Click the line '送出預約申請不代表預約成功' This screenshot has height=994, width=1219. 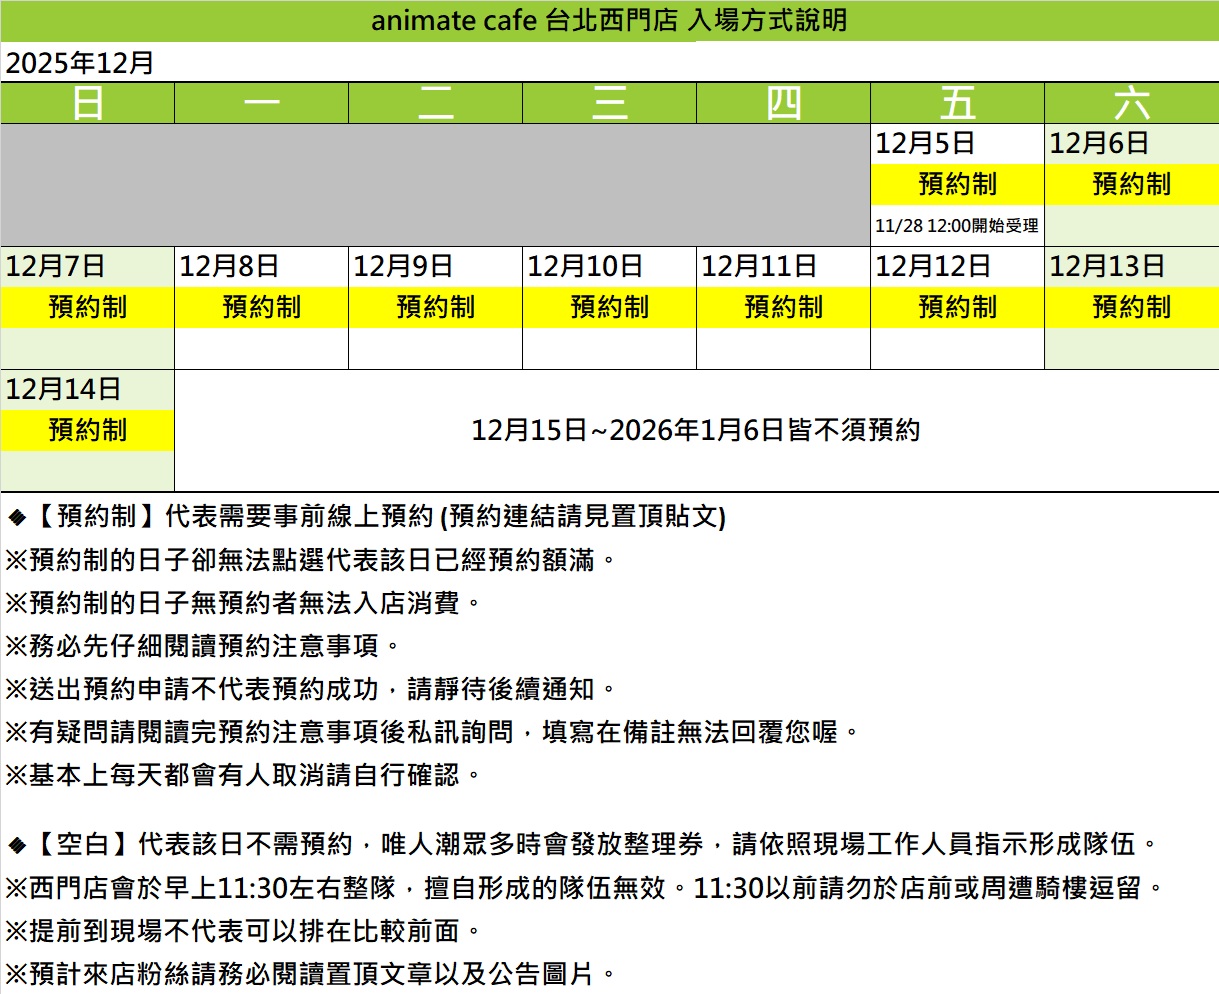click(x=311, y=689)
